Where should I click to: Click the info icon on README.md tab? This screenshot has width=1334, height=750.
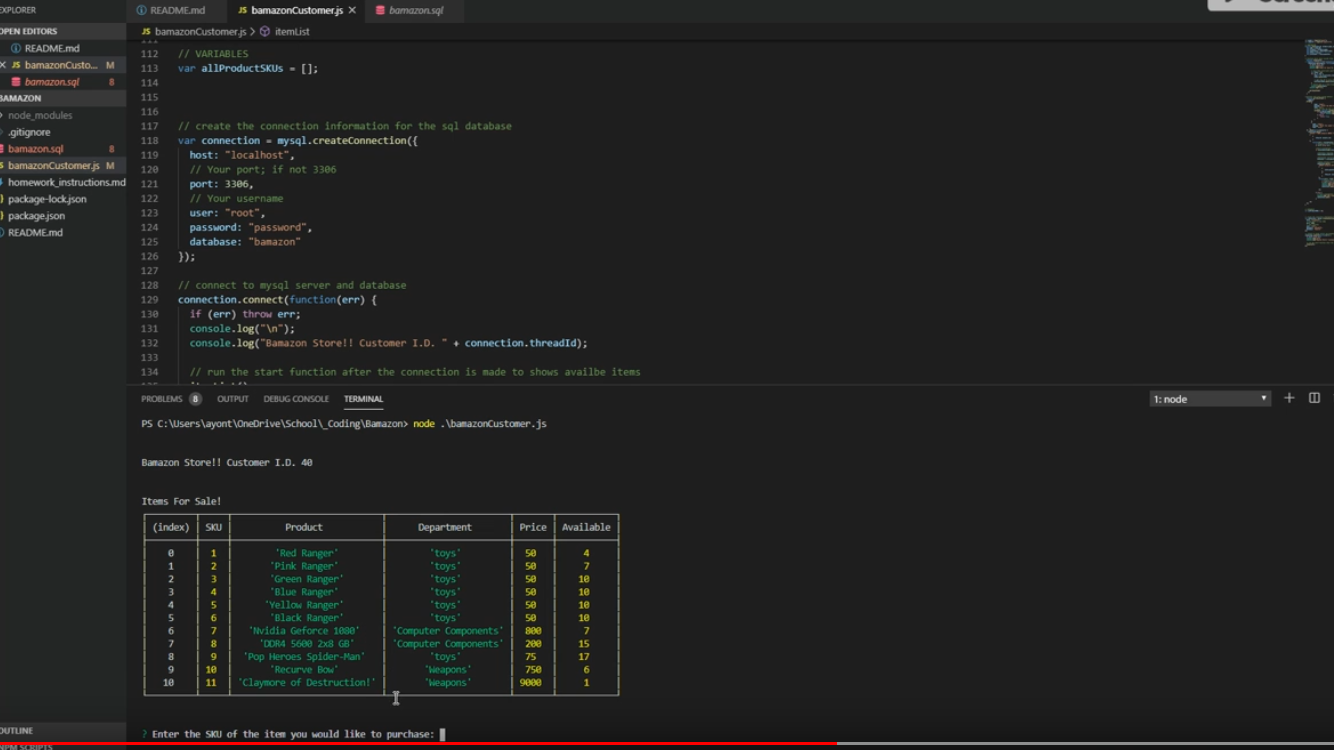point(141,10)
